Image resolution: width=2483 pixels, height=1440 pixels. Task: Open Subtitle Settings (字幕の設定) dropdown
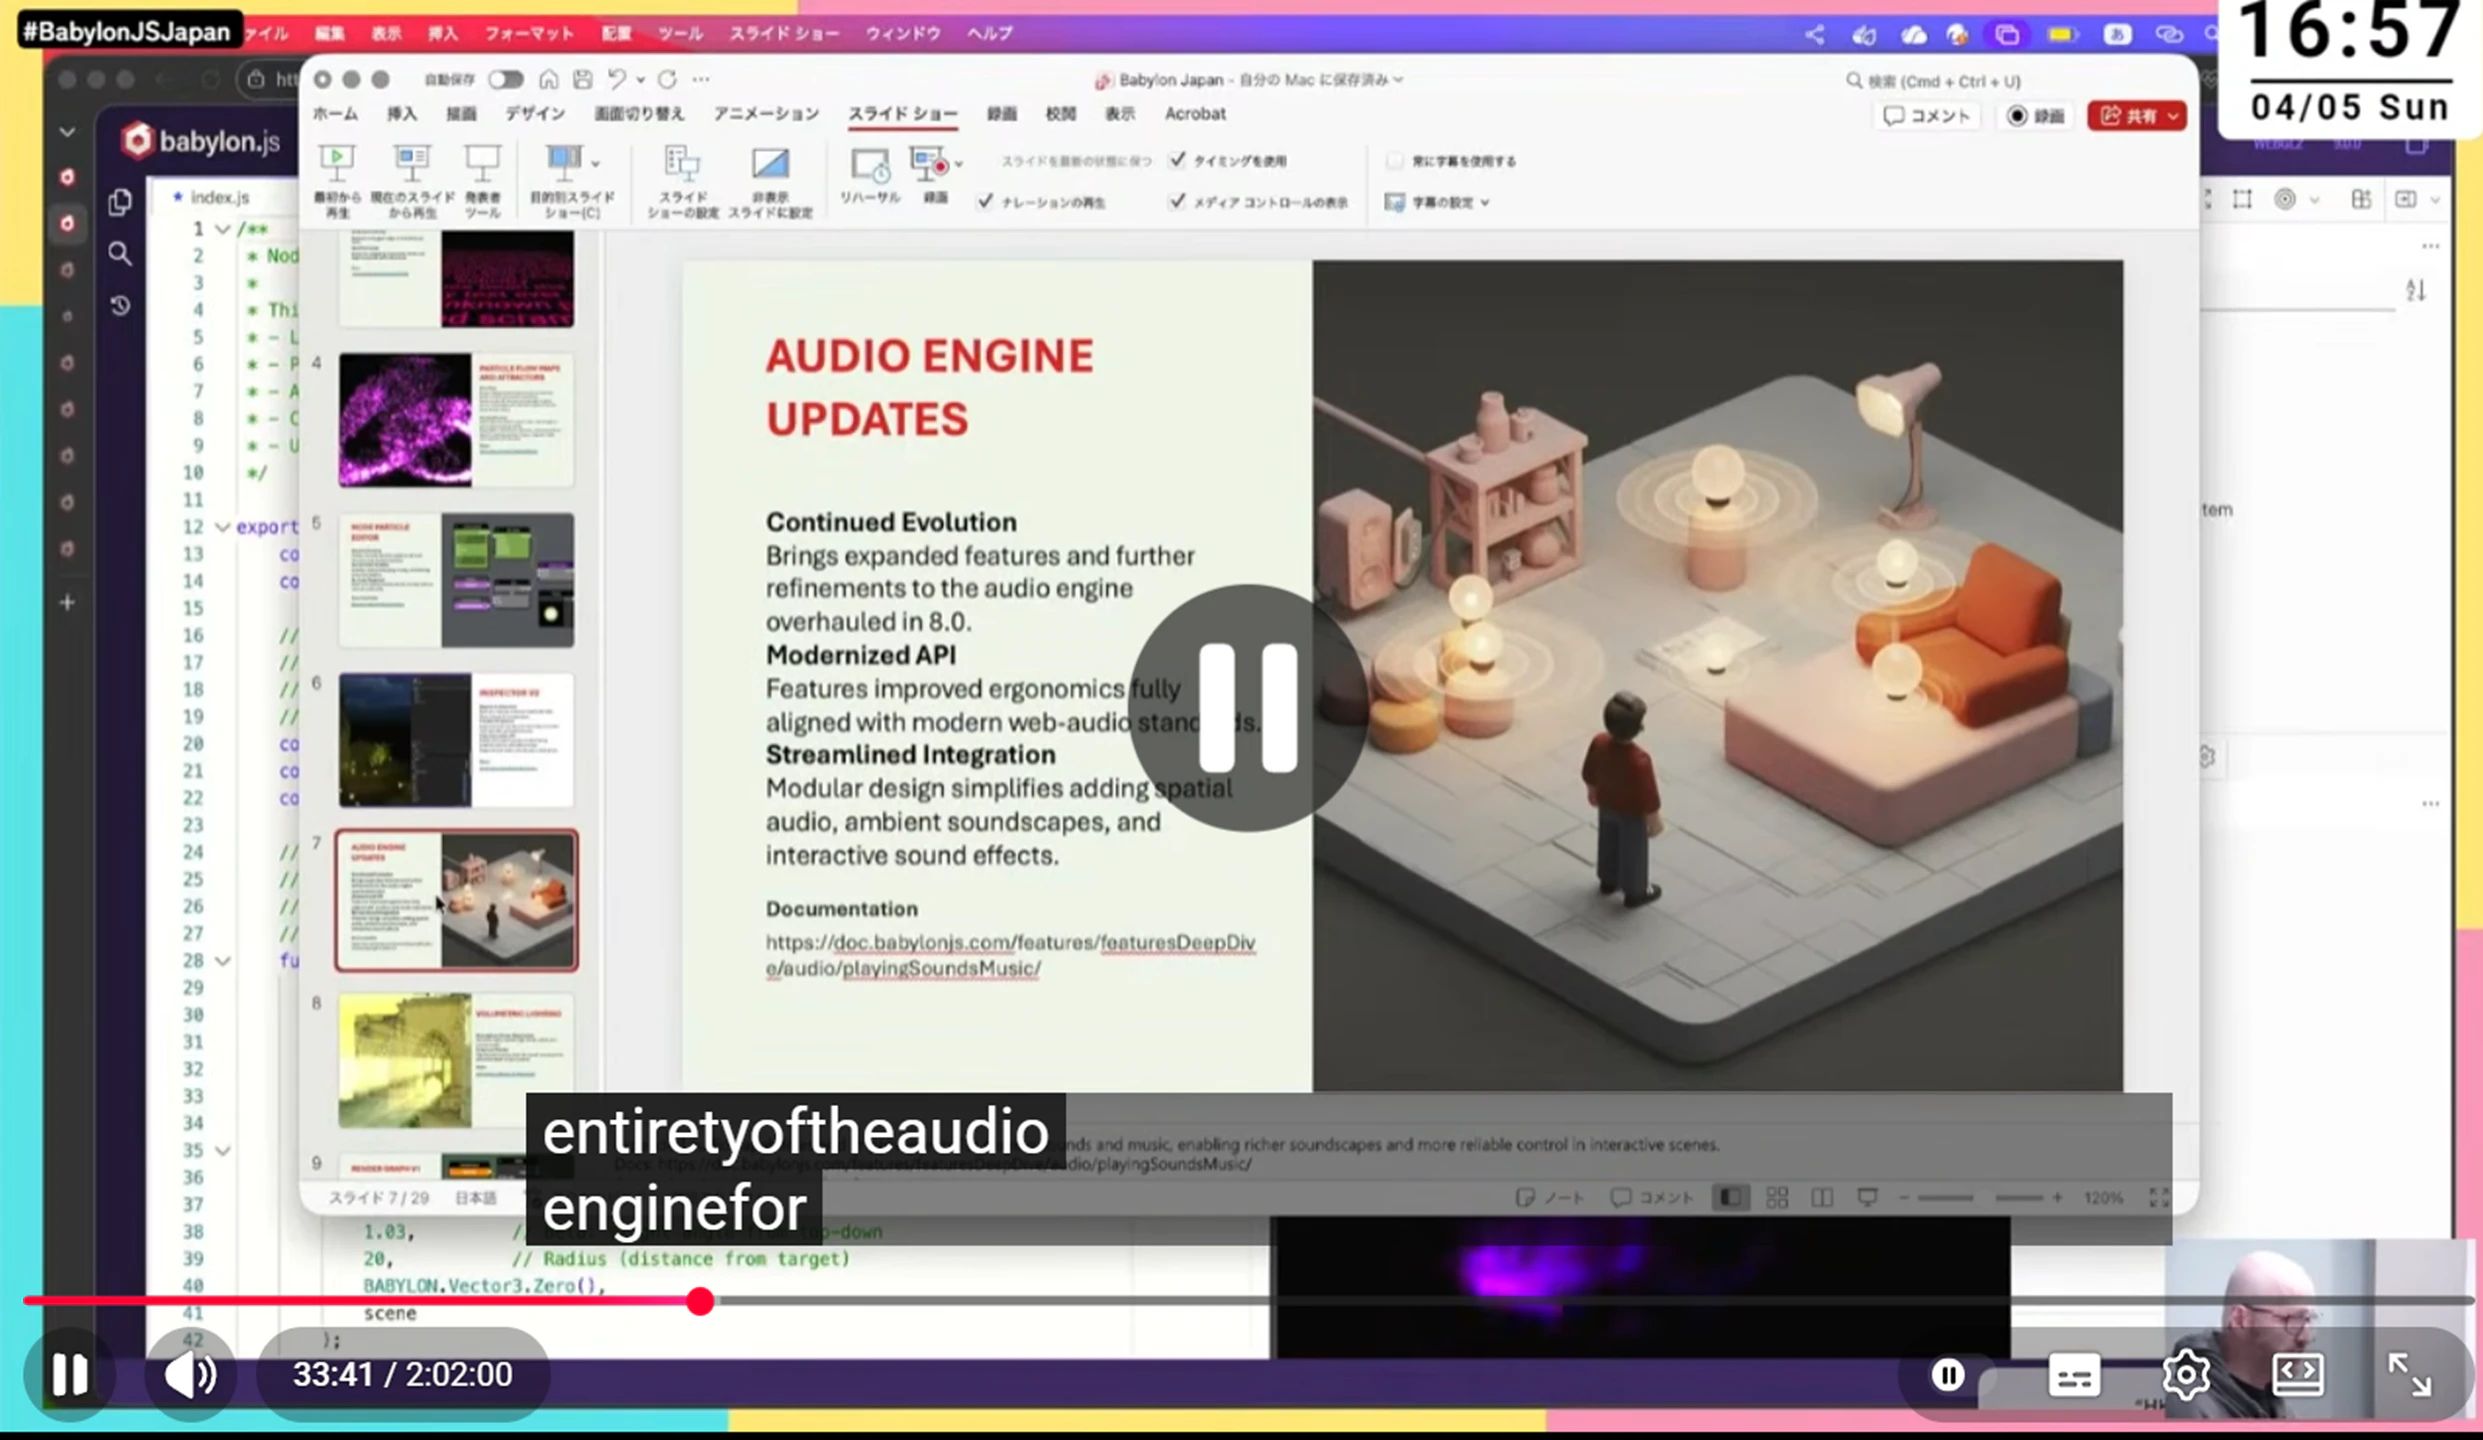point(1438,202)
